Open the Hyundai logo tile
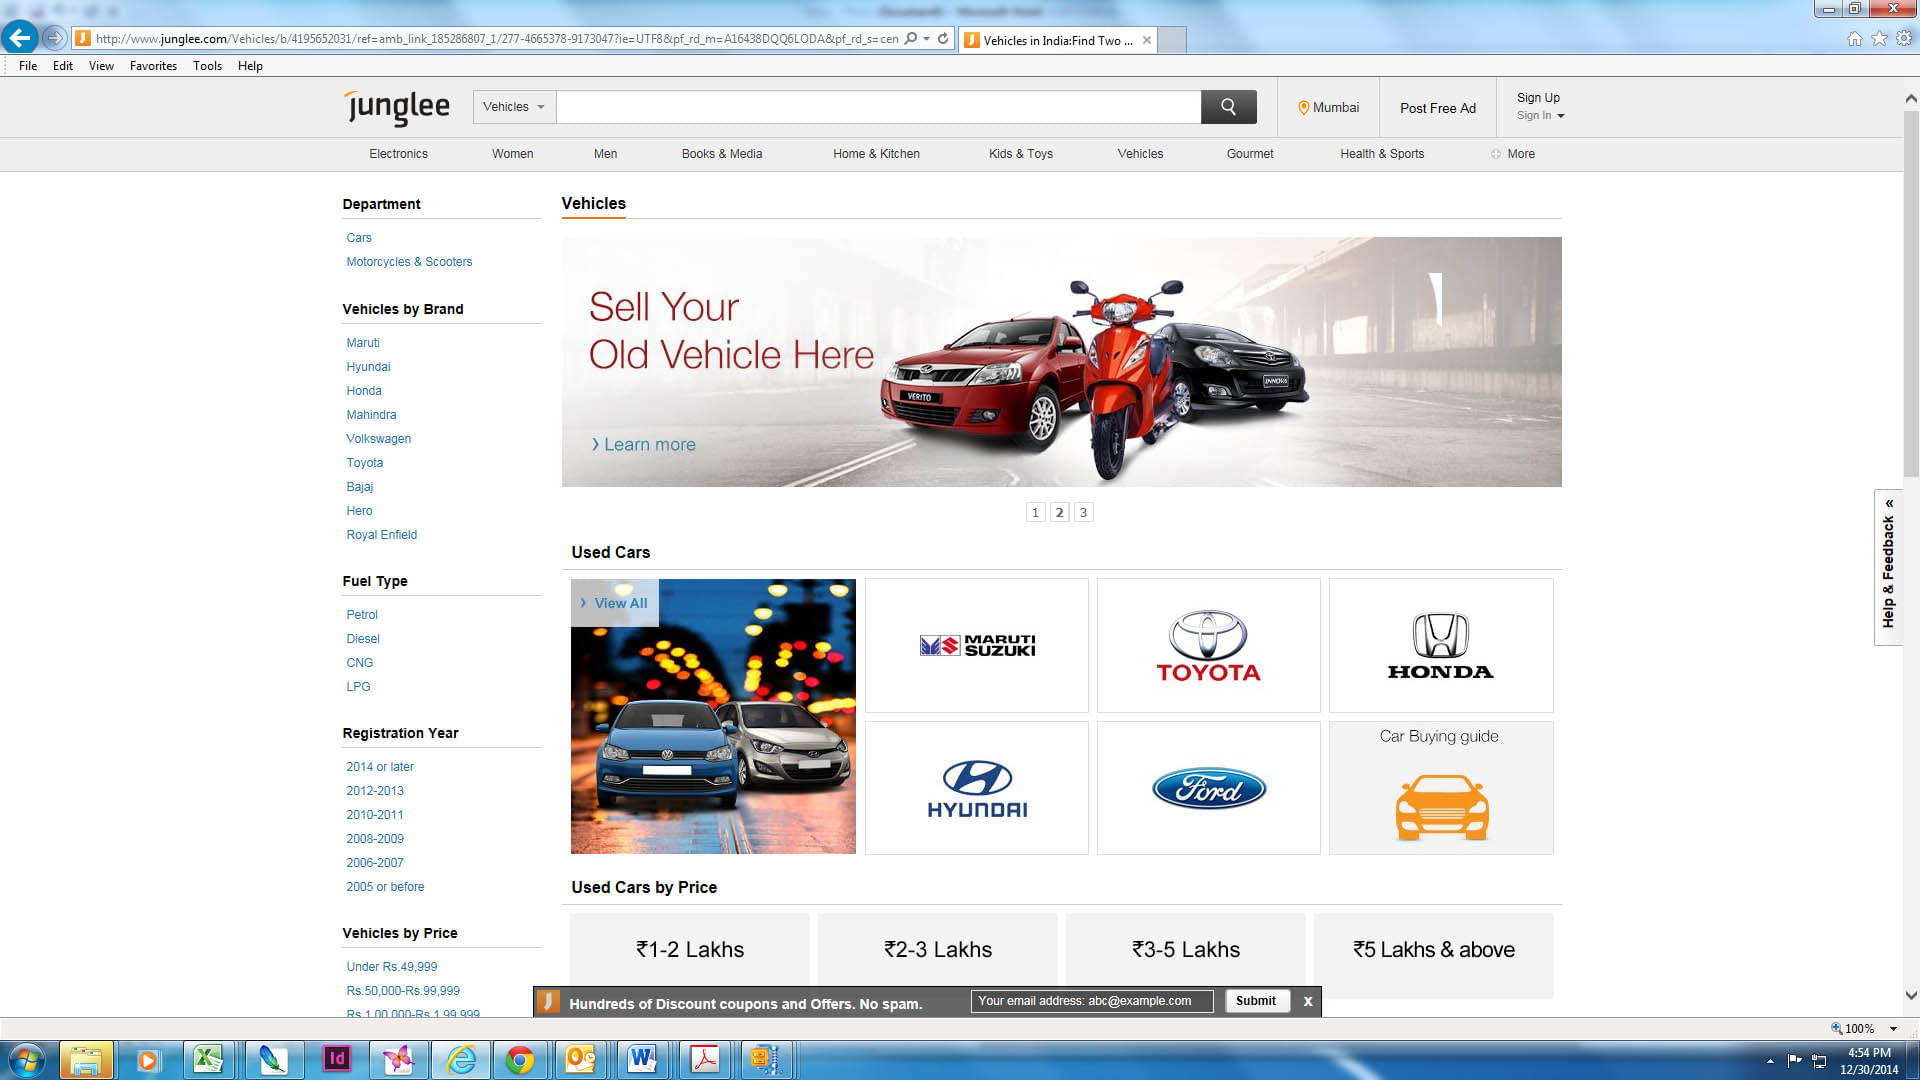1920x1080 pixels. tap(976, 788)
